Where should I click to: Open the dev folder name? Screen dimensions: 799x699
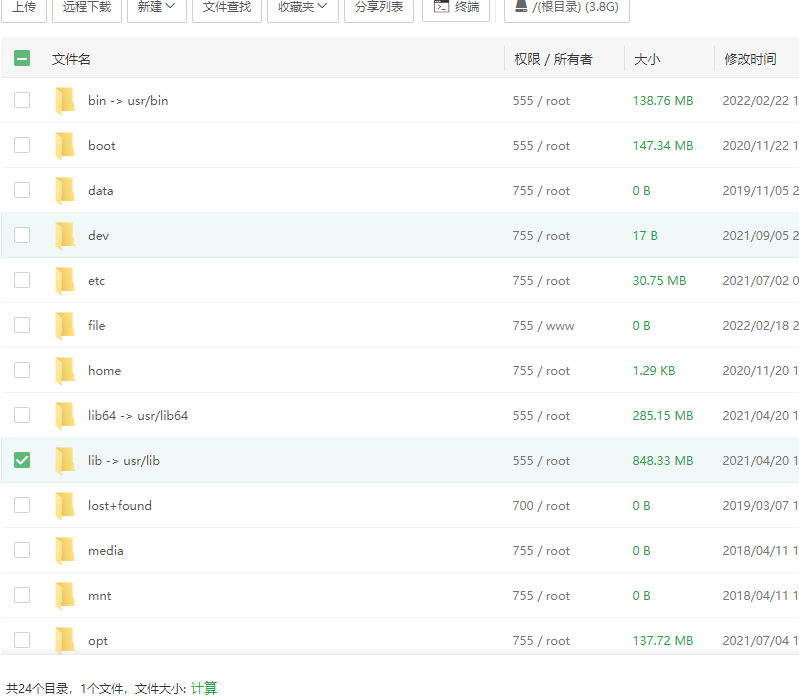(x=98, y=235)
